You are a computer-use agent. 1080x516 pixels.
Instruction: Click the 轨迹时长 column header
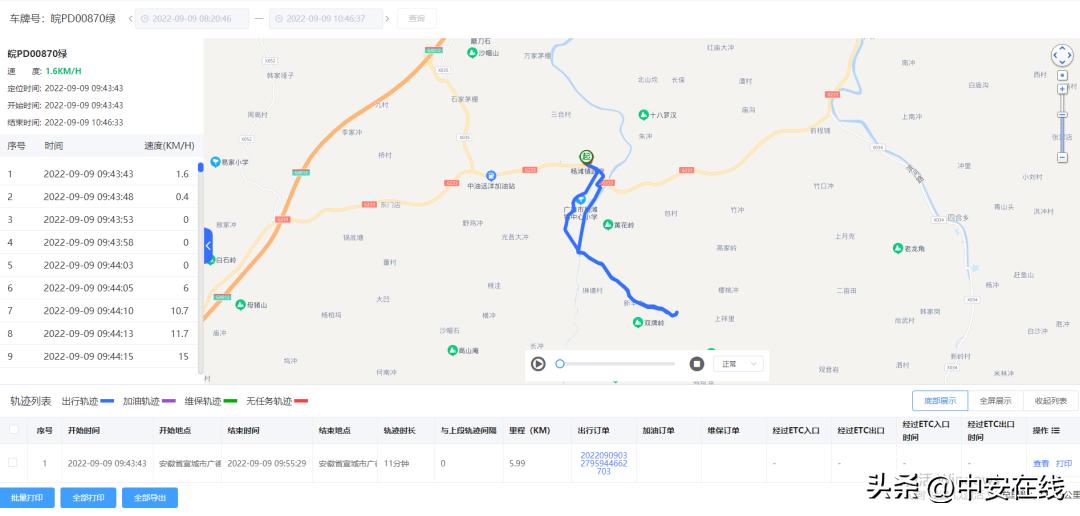coord(399,430)
